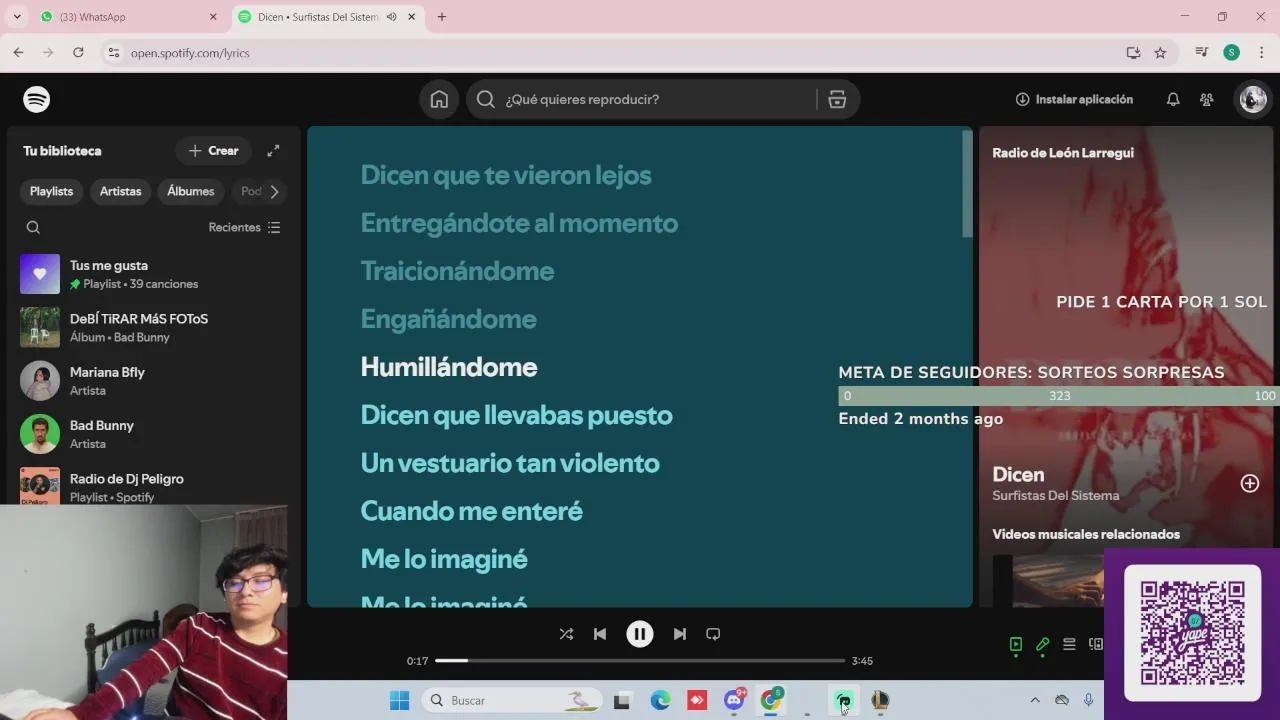Open a new browser tab
This screenshot has height=720, width=1280.
click(442, 17)
